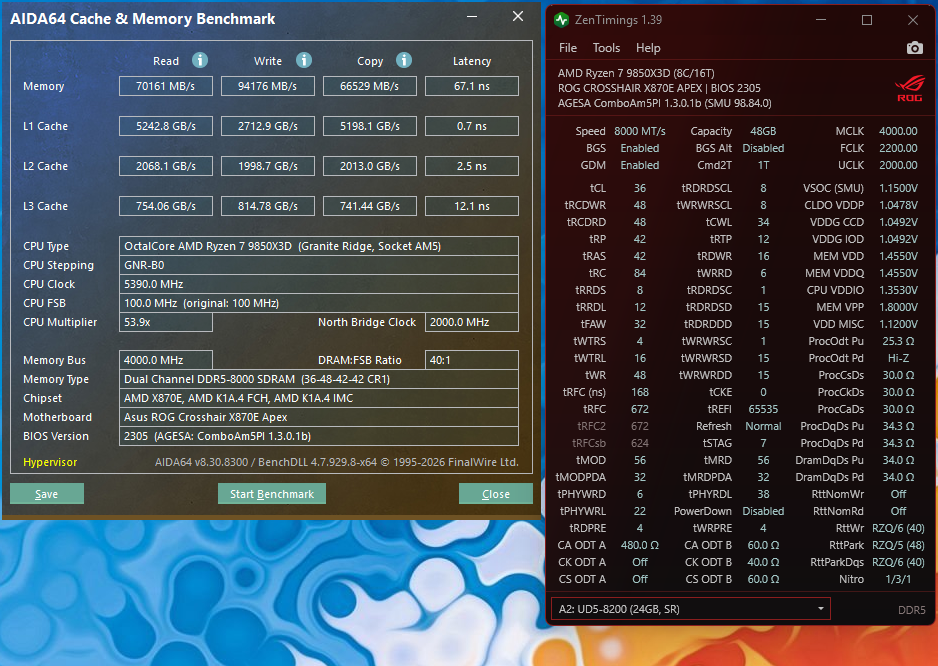Open ZenTimings Tools menu

pyautogui.click(x=606, y=48)
